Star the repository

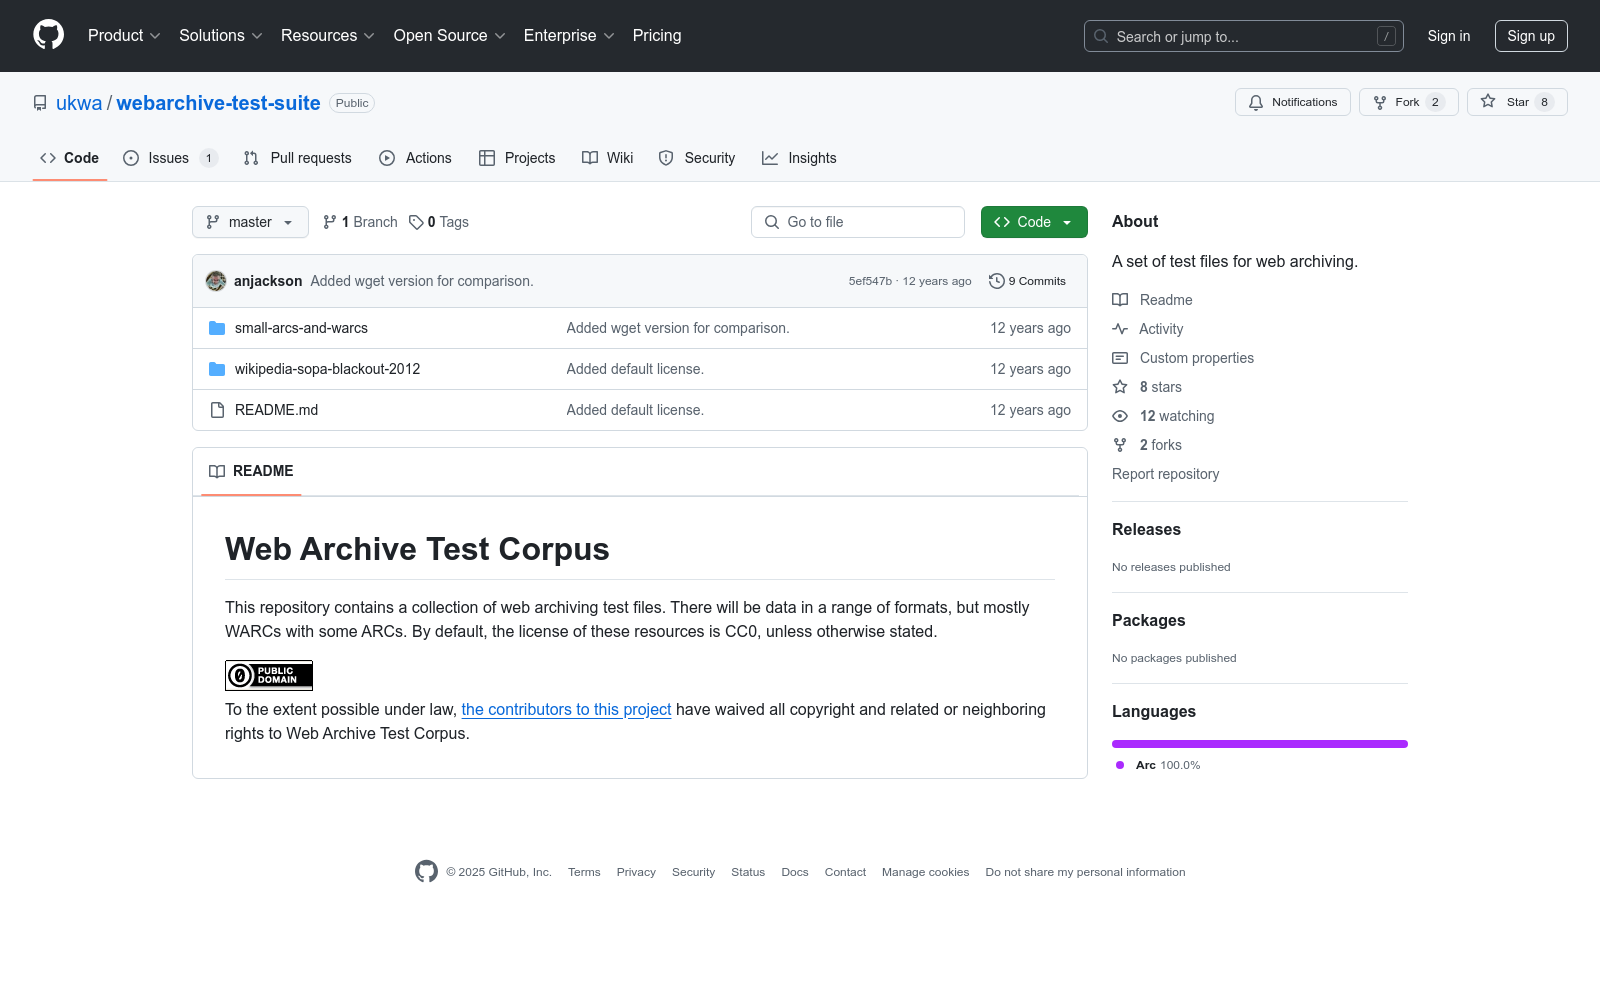point(1517,102)
